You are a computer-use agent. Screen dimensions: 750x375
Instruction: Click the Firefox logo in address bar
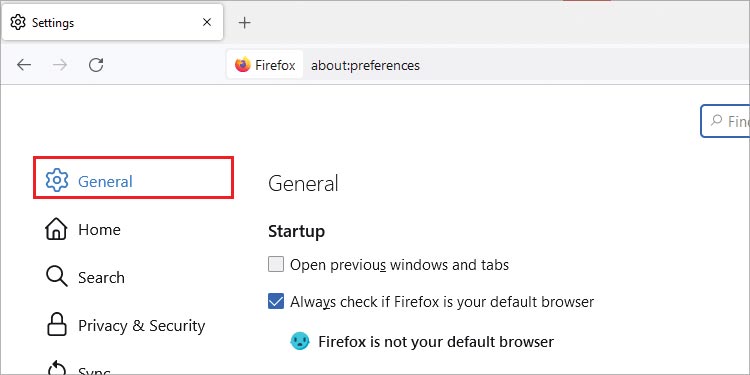pyautogui.click(x=243, y=65)
